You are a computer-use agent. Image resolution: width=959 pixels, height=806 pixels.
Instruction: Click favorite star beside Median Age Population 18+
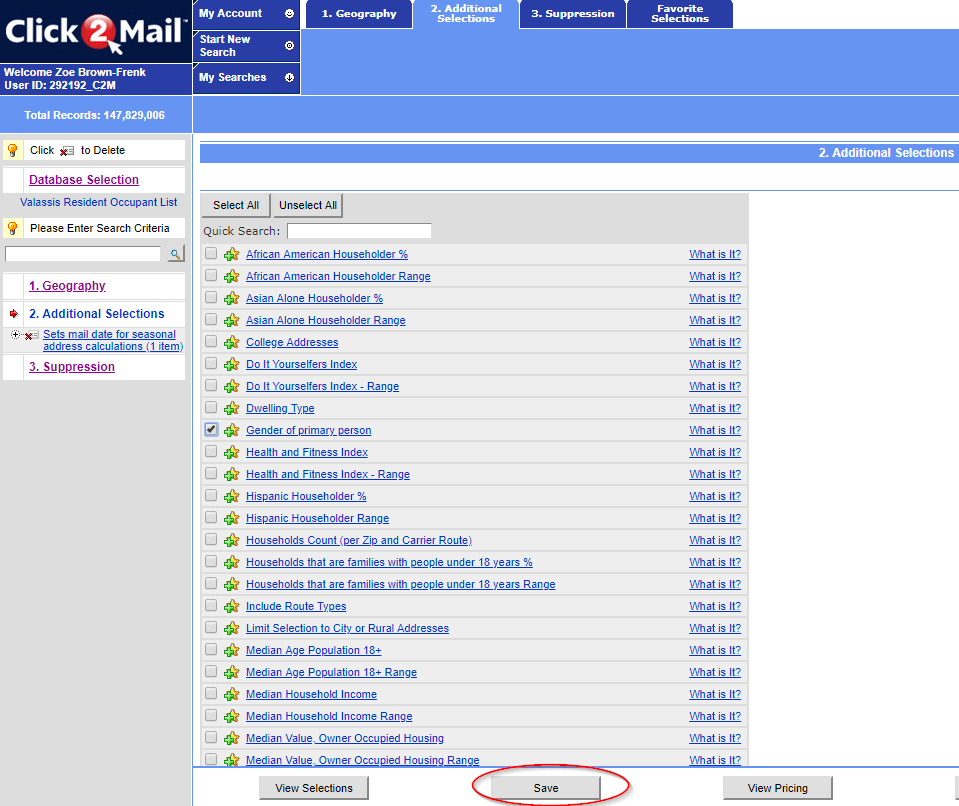(x=231, y=651)
